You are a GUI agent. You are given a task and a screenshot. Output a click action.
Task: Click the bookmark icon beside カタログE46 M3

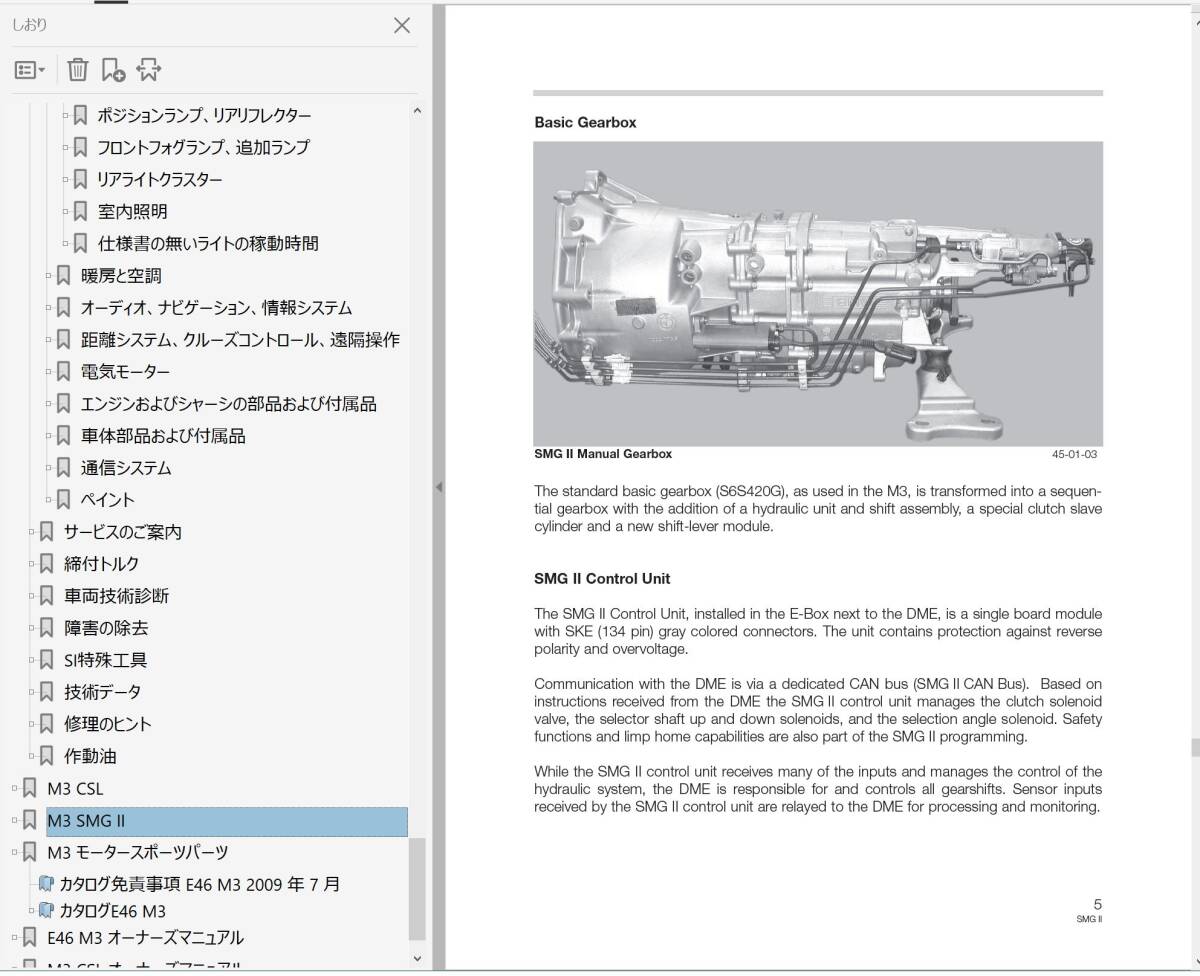(x=46, y=911)
